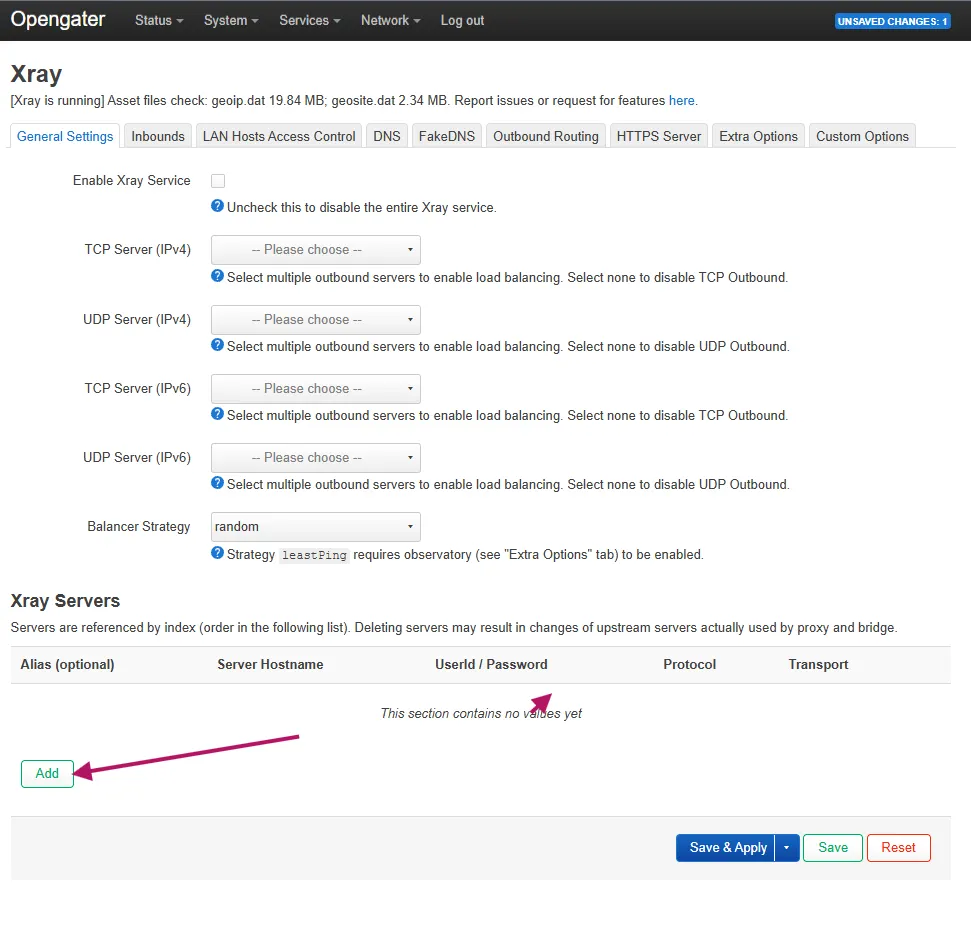
Task: Open the Status menu
Action: point(159,20)
